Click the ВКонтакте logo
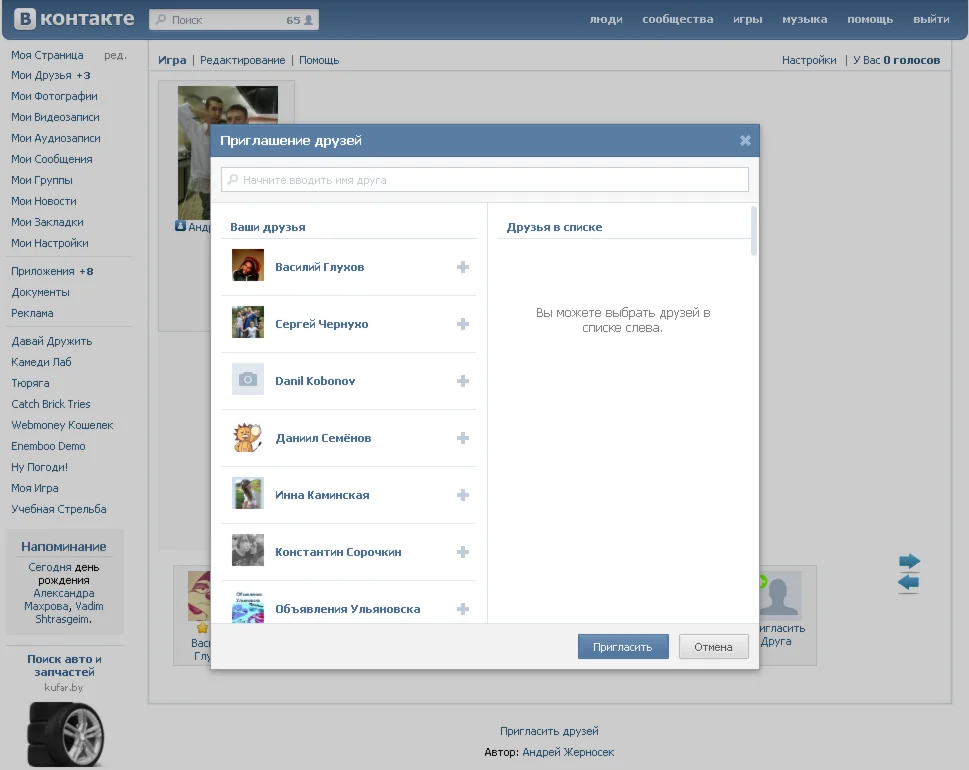 (x=74, y=19)
